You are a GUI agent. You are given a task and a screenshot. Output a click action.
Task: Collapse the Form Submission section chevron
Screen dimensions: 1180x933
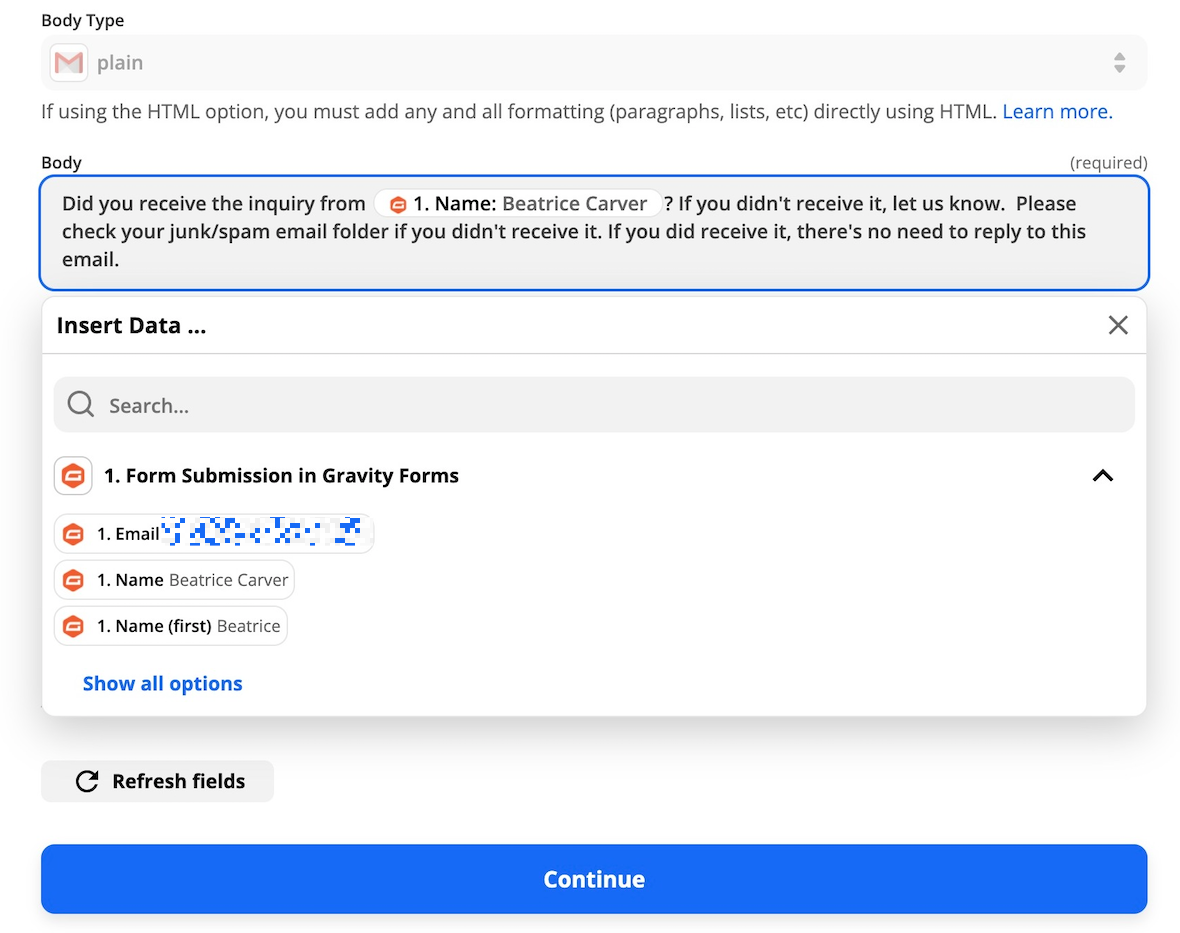pos(1102,476)
